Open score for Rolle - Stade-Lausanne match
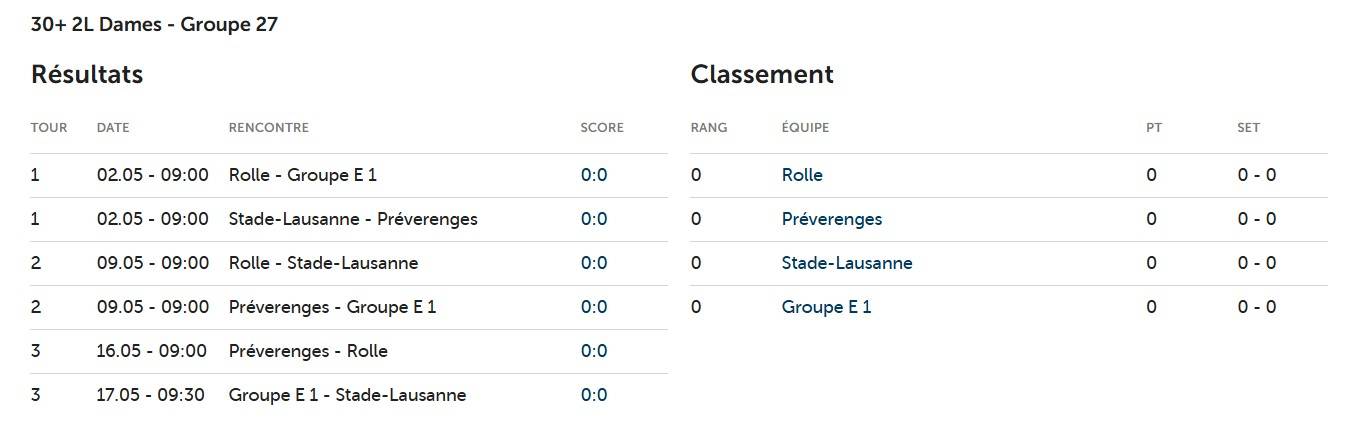This screenshot has height=447, width=1359. click(x=594, y=263)
